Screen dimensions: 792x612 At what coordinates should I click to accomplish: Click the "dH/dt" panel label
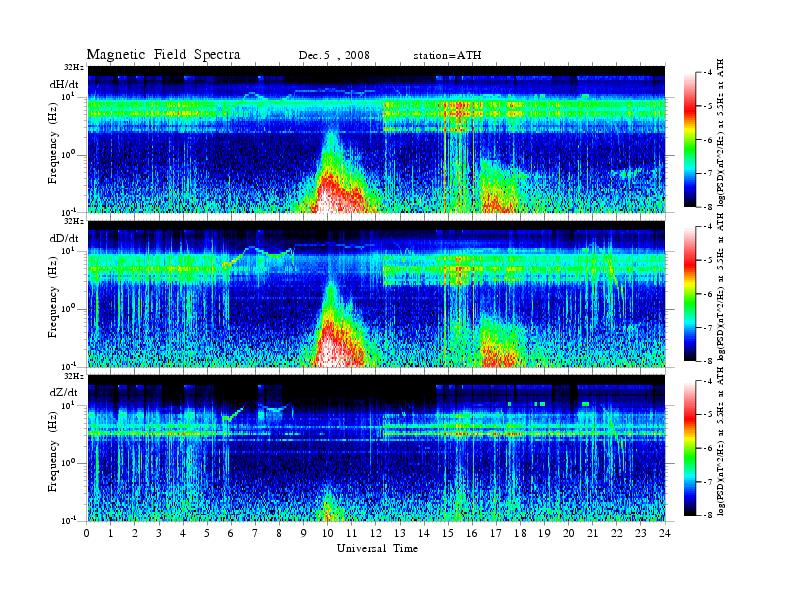coord(64,84)
